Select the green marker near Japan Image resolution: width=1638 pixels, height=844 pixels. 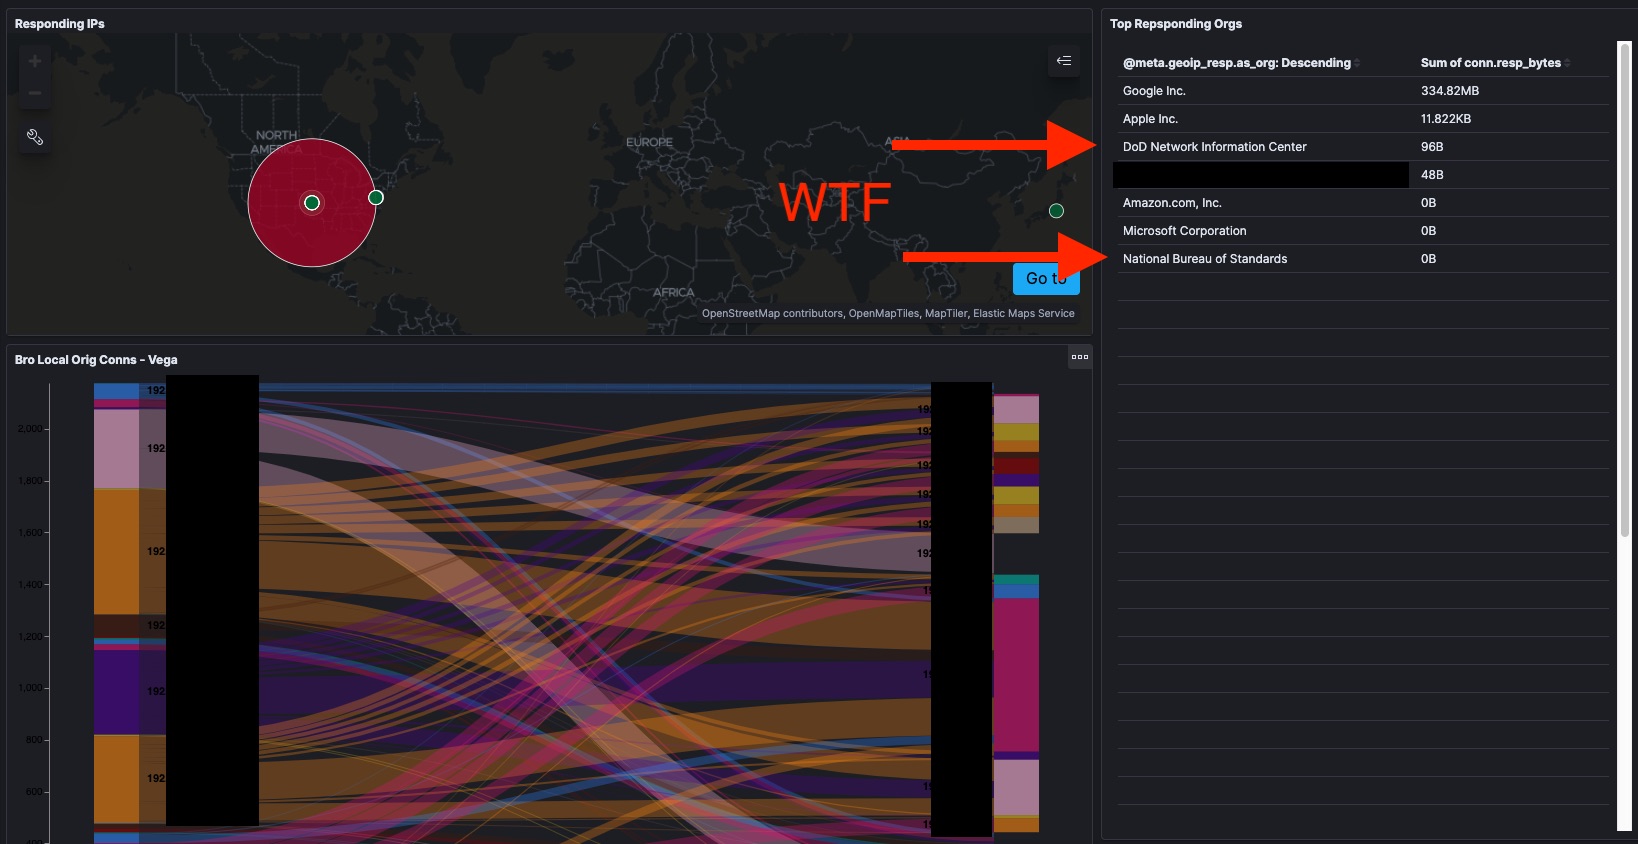(1056, 210)
